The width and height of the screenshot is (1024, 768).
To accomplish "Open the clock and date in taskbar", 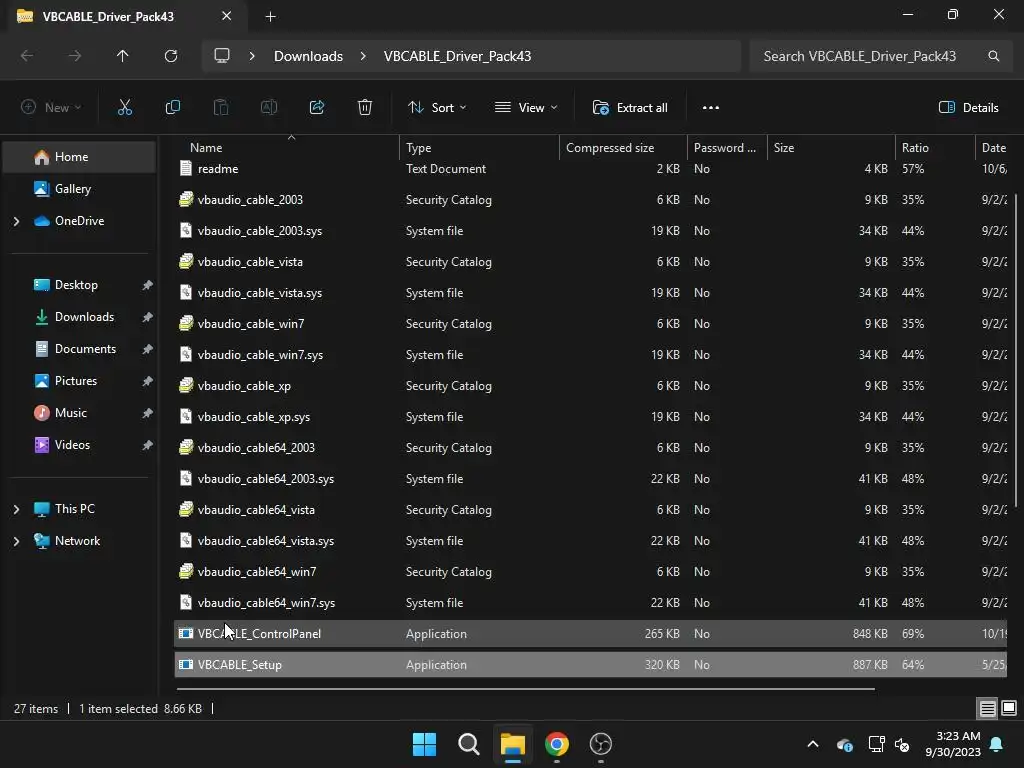I will pyautogui.click(x=953, y=744).
